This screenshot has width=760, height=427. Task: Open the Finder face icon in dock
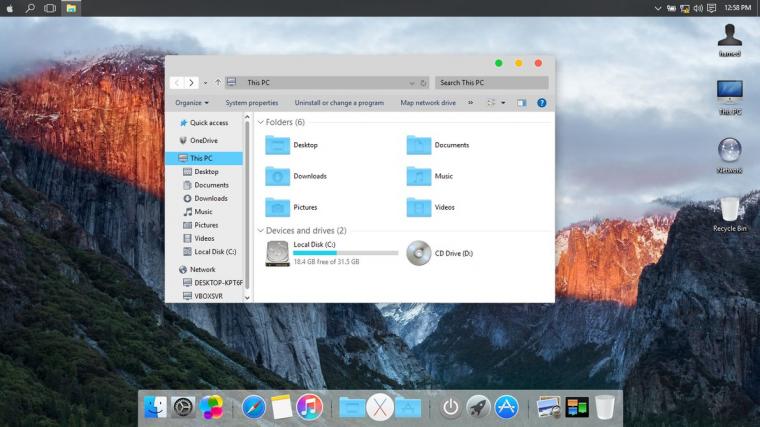point(155,407)
